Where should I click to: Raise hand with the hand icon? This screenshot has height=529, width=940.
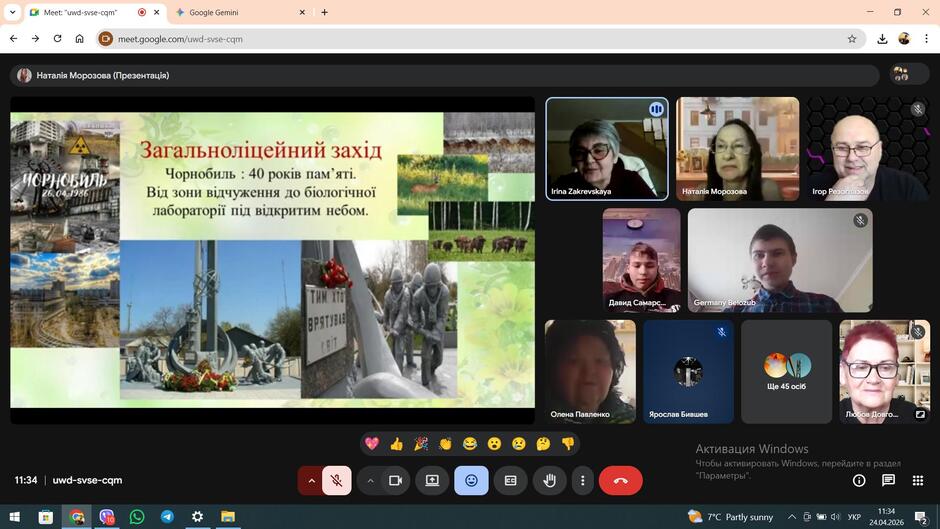coord(549,480)
